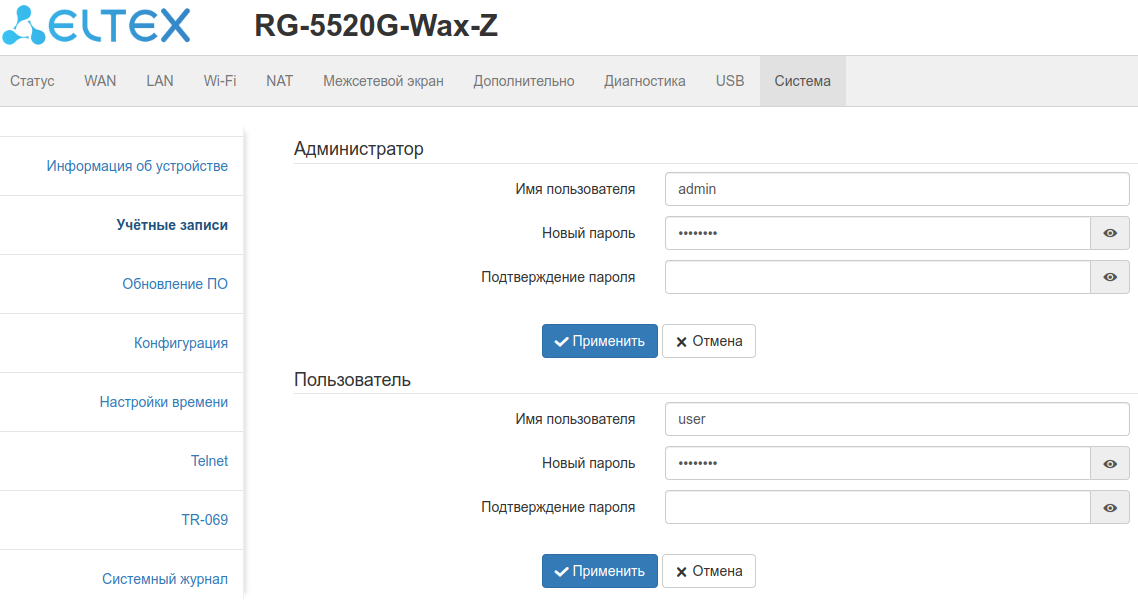Go to the Диагностика tab
This screenshot has width=1138, height=604.
645,81
